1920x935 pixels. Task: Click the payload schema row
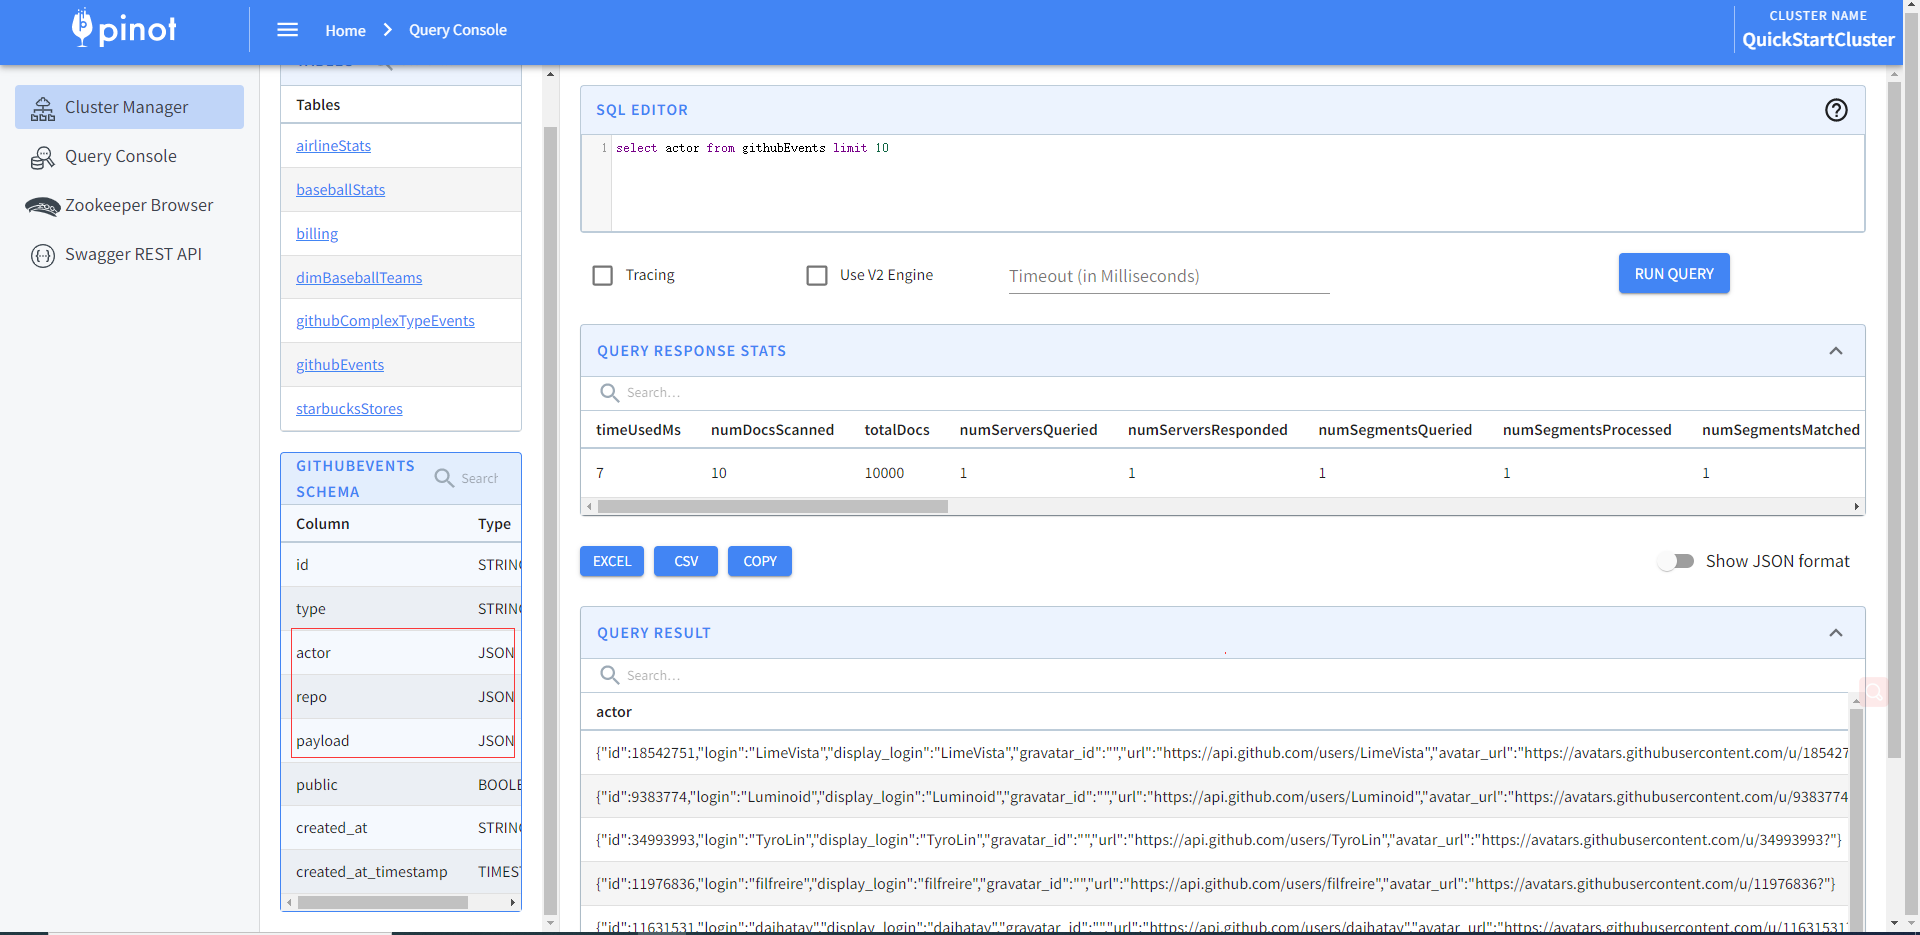[x=402, y=741]
